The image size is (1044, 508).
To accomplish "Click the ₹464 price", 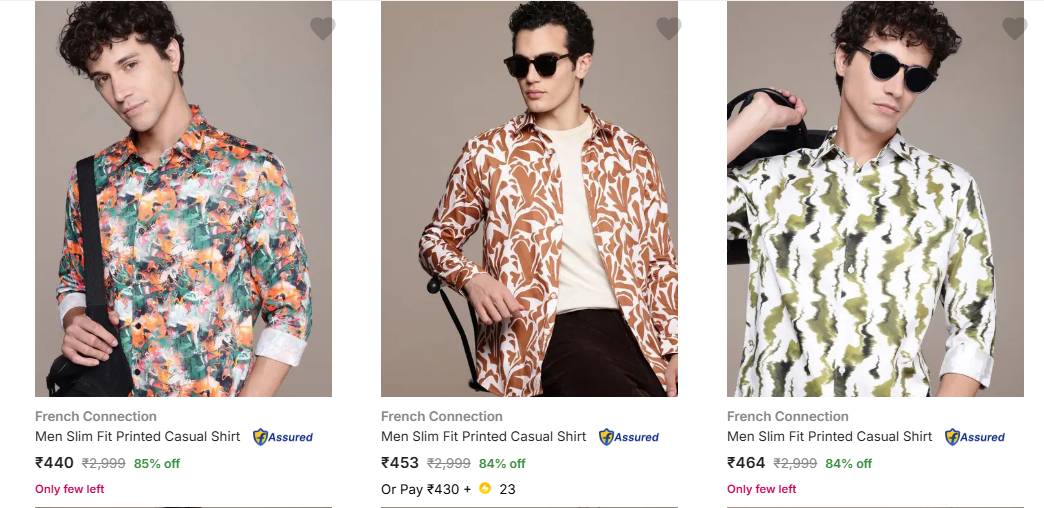I will (x=747, y=463).
